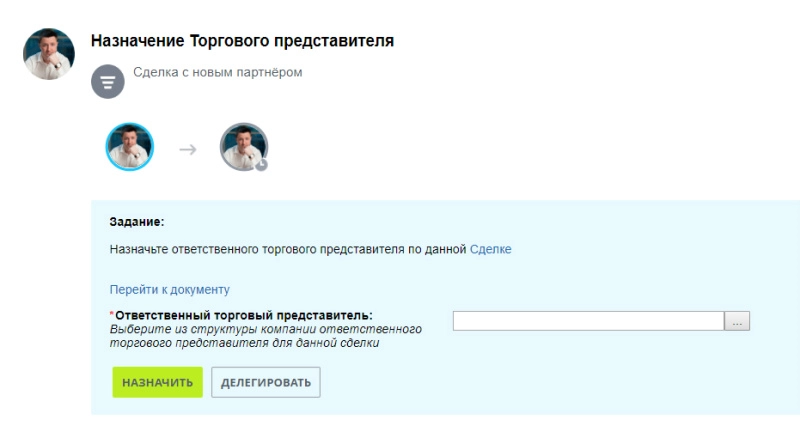Click the task description starting with Назначьте ответственного
800x426 pixels.
point(287,249)
